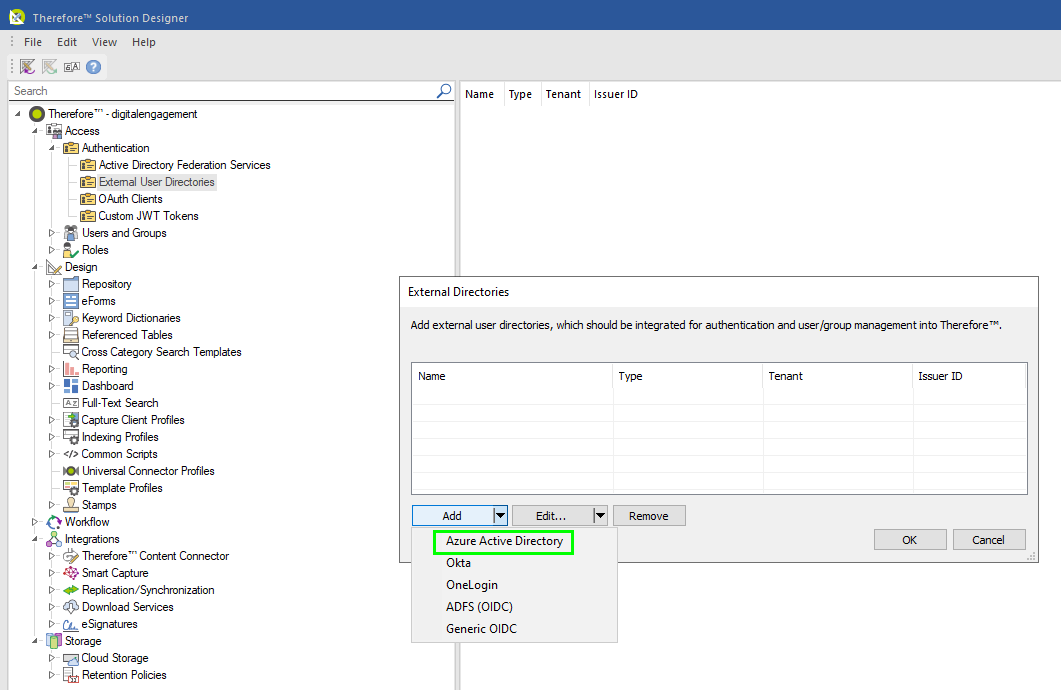1061x690 pixels.
Task: Select Retention Policies tree item
Action: coord(124,675)
